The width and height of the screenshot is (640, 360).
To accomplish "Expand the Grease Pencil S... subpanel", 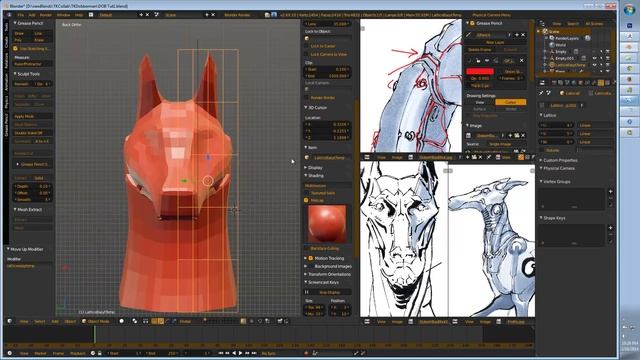I will [33, 164].
